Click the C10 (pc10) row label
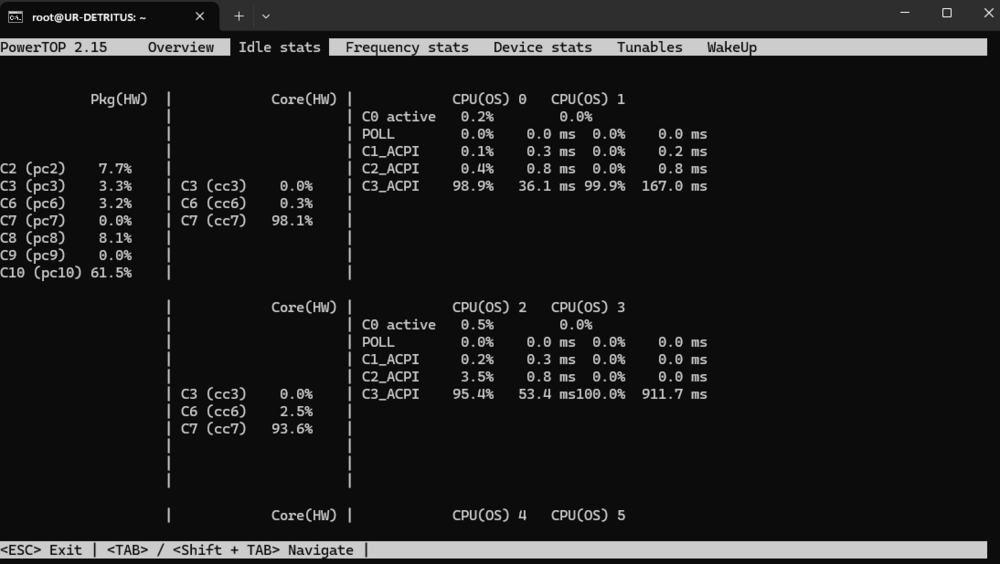This screenshot has width=1000, height=564. (41, 273)
